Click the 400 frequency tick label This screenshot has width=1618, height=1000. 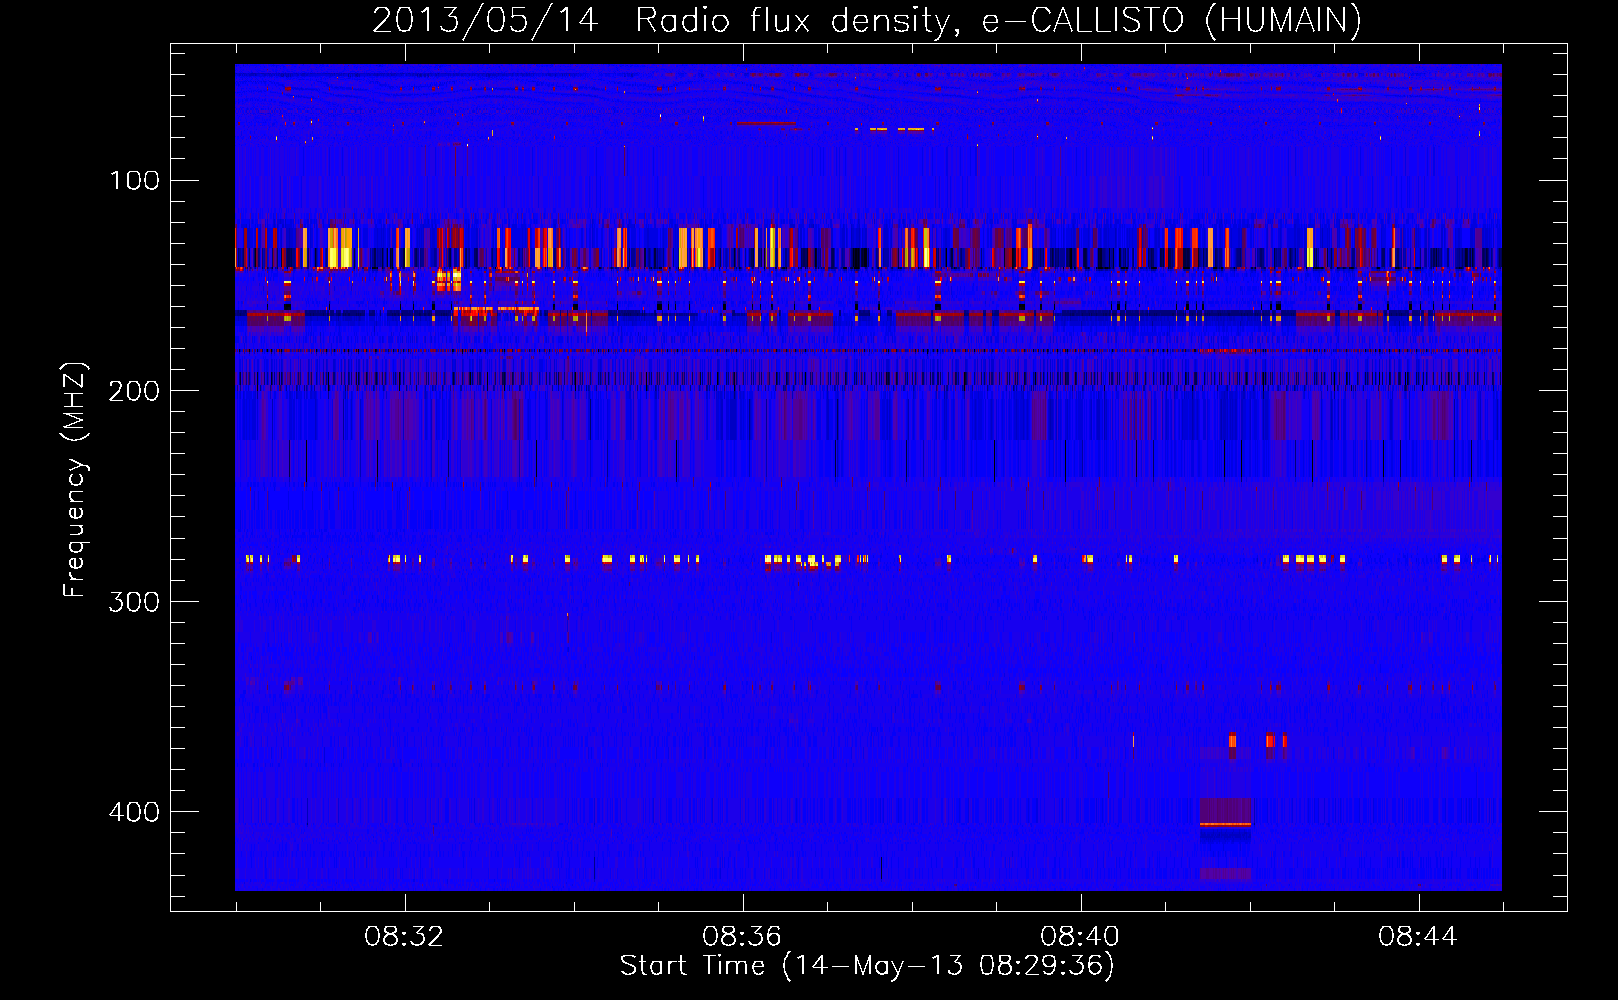135,812
